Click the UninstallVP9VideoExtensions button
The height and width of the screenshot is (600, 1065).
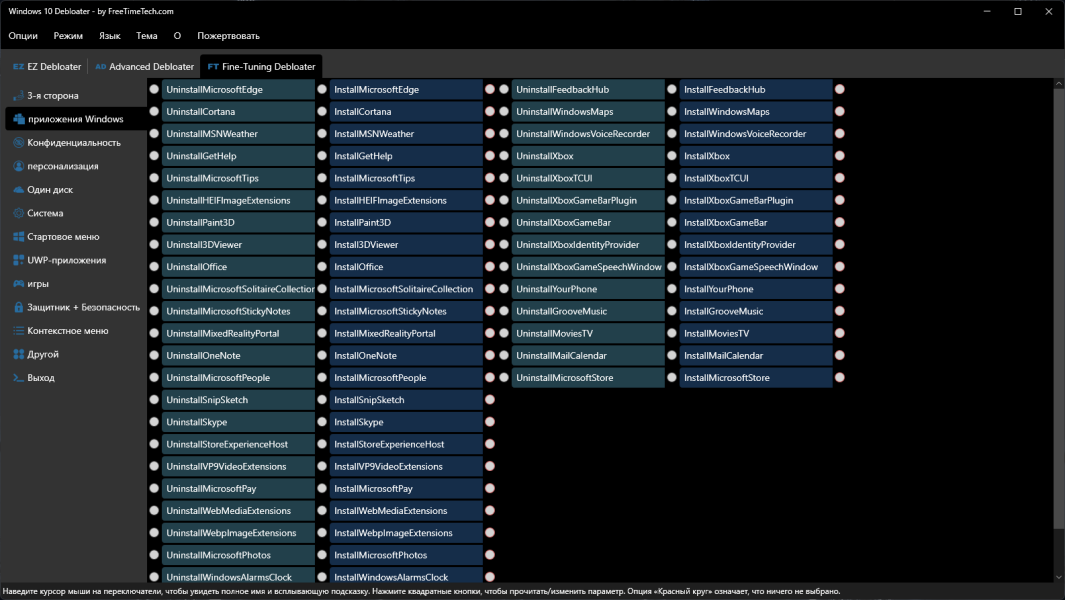click(238, 466)
